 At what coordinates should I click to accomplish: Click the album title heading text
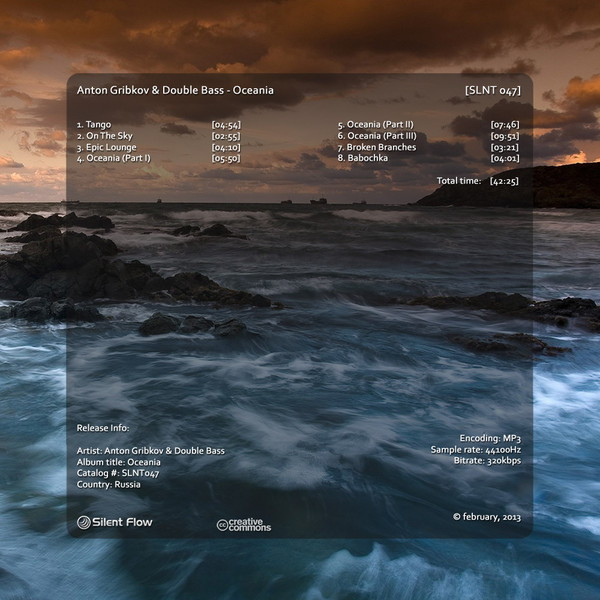pyautogui.click(x=175, y=90)
